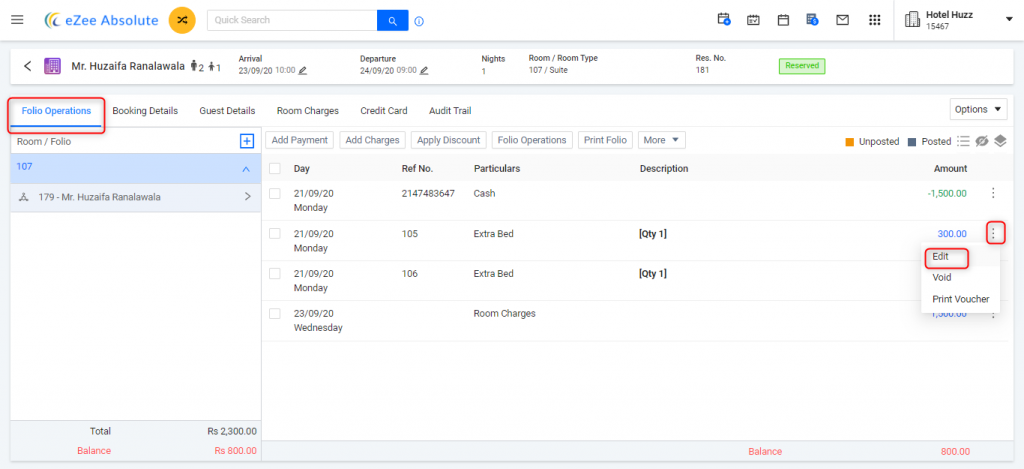This screenshot has width=1024, height=469.
Task: Edit departure time pencil icon
Action: (424, 71)
